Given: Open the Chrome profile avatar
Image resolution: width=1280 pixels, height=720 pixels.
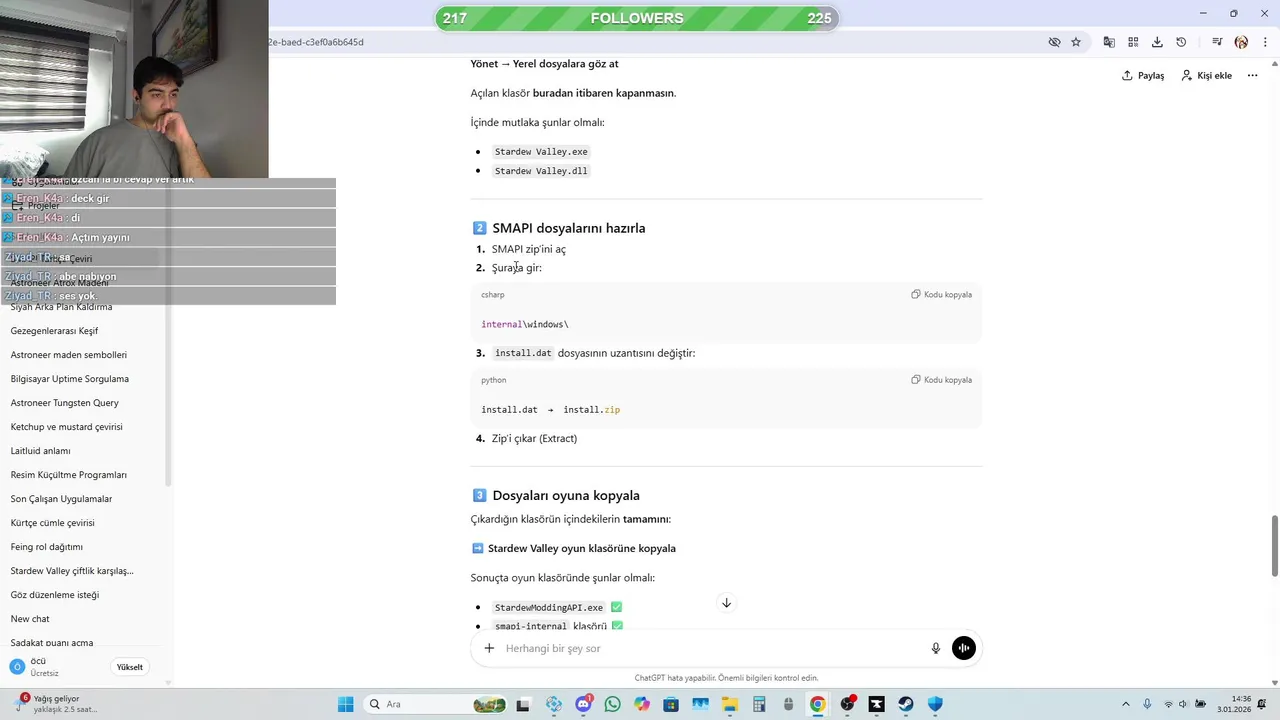Looking at the screenshot, I should click(1241, 42).
